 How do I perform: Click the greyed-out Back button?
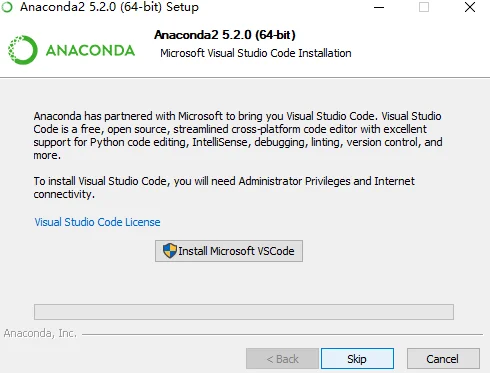pos(283,359)
